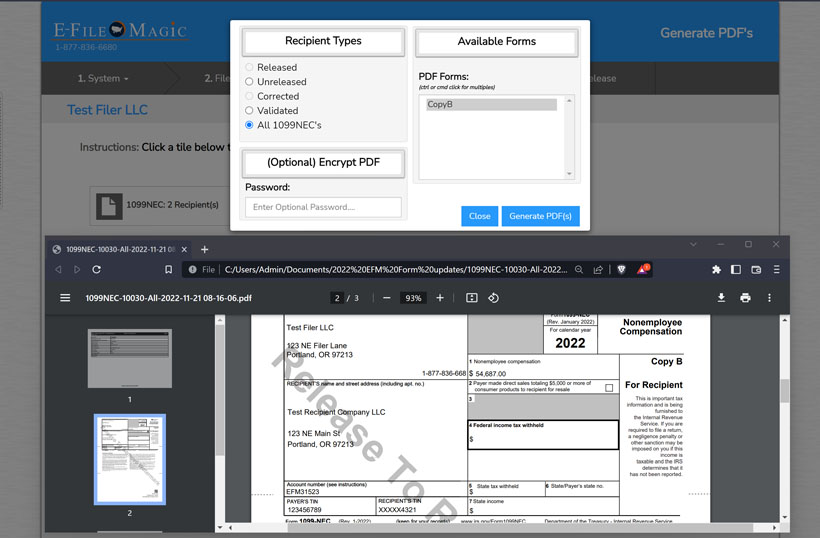Select the Released recipient type
820x538 pixels.
[x=249, y=67]
